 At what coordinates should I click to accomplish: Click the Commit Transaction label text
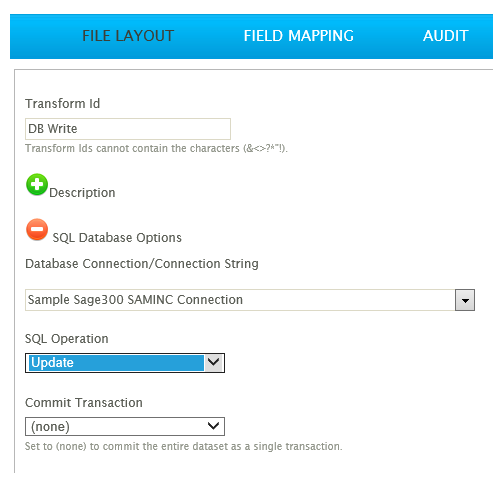[x=84, y=403]
